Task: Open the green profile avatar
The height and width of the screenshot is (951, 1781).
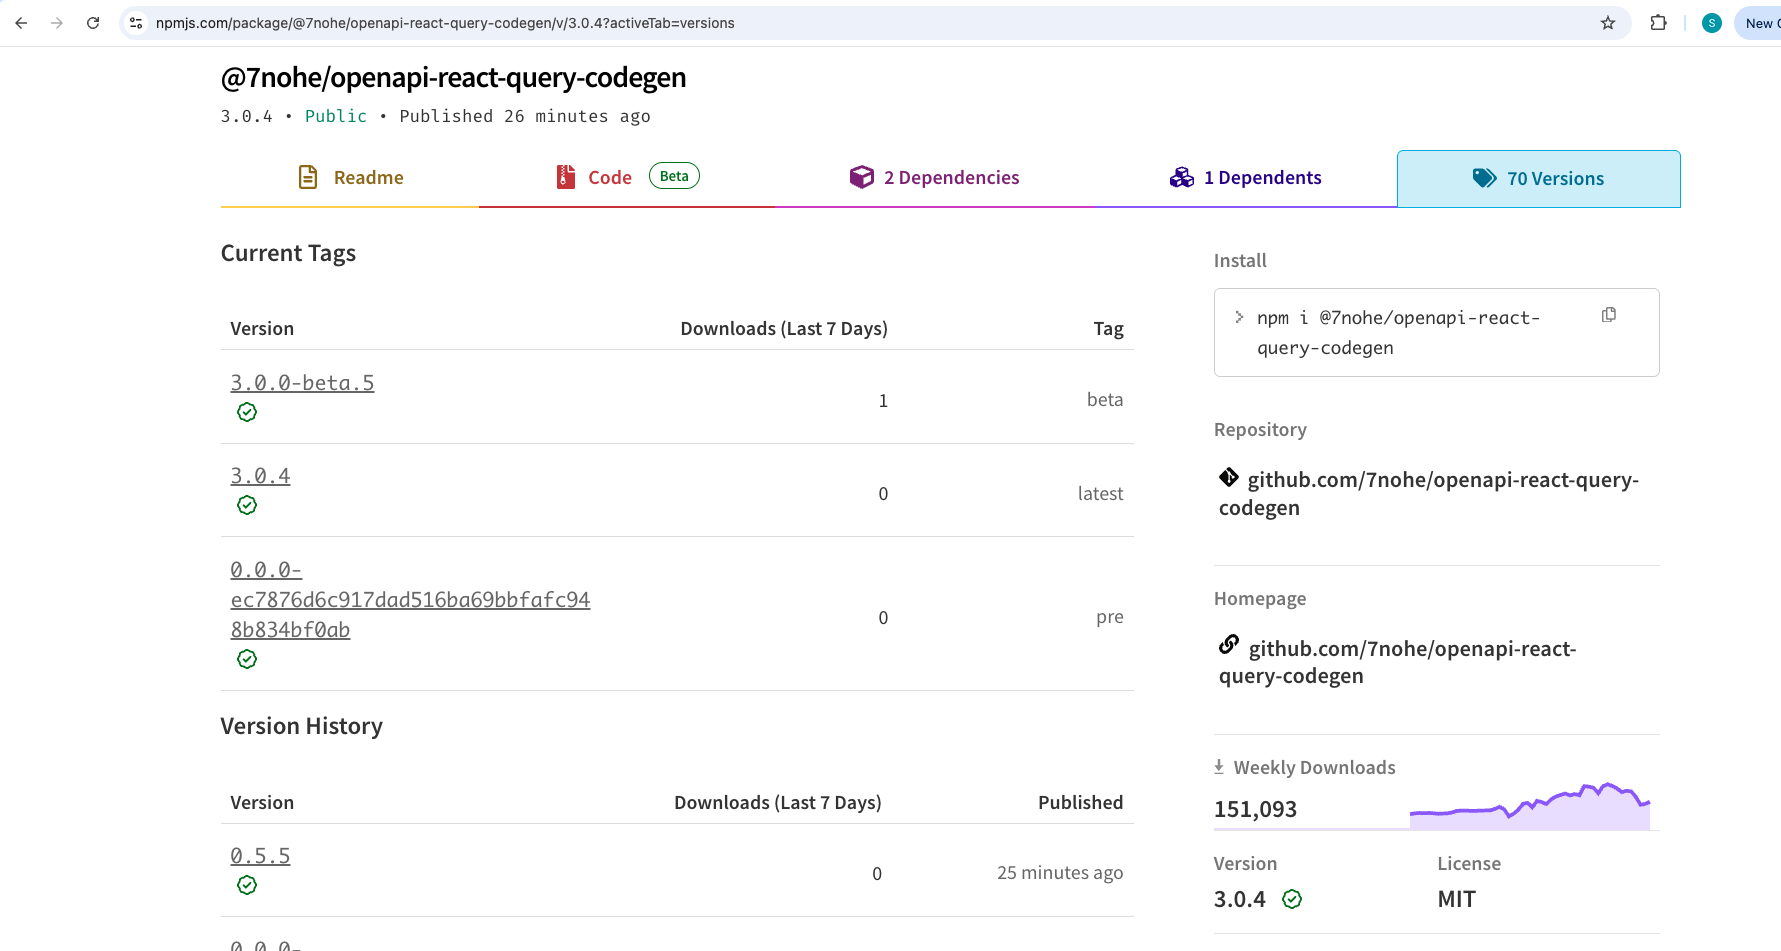Action: click(x=1712, y=23)
